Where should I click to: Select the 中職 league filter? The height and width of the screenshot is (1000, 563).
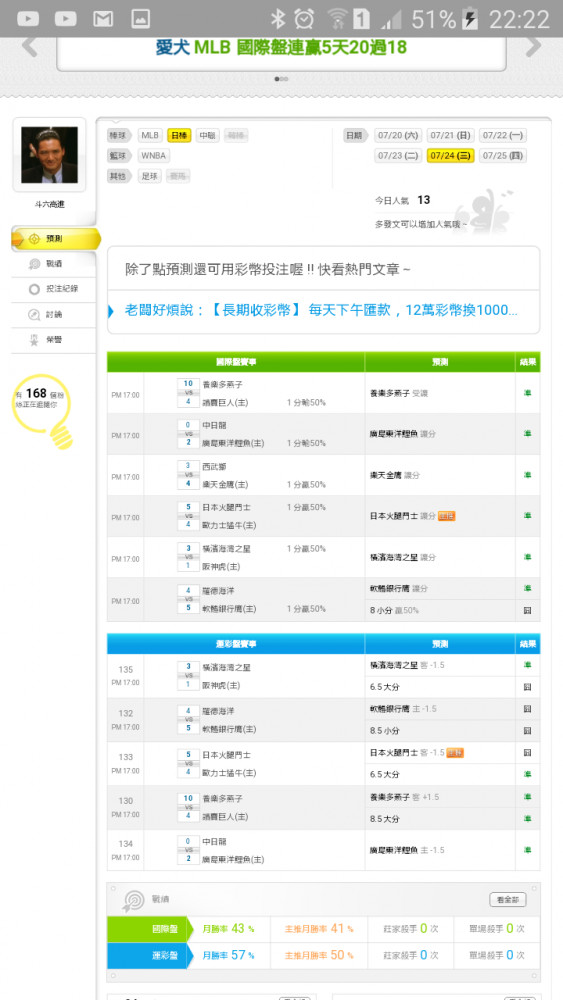coord(207,135)
